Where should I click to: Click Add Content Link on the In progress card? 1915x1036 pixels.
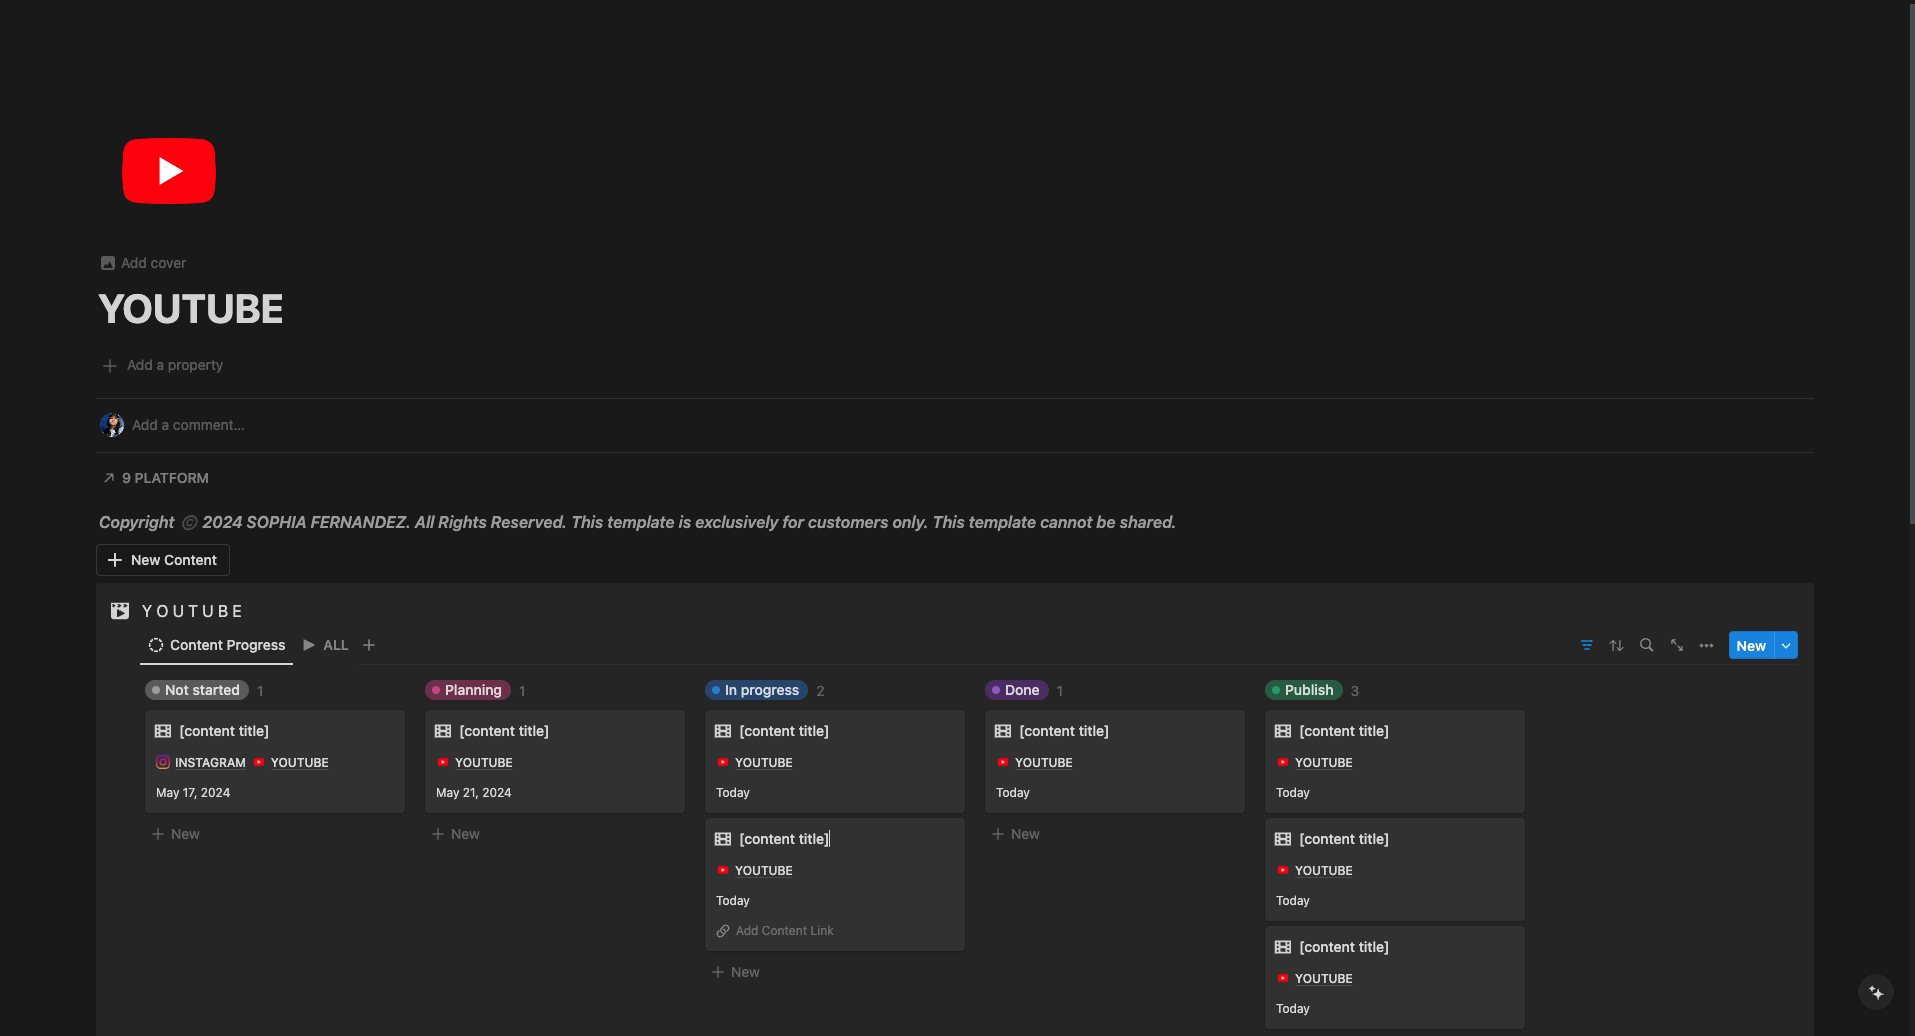click(x=775, y=930)
